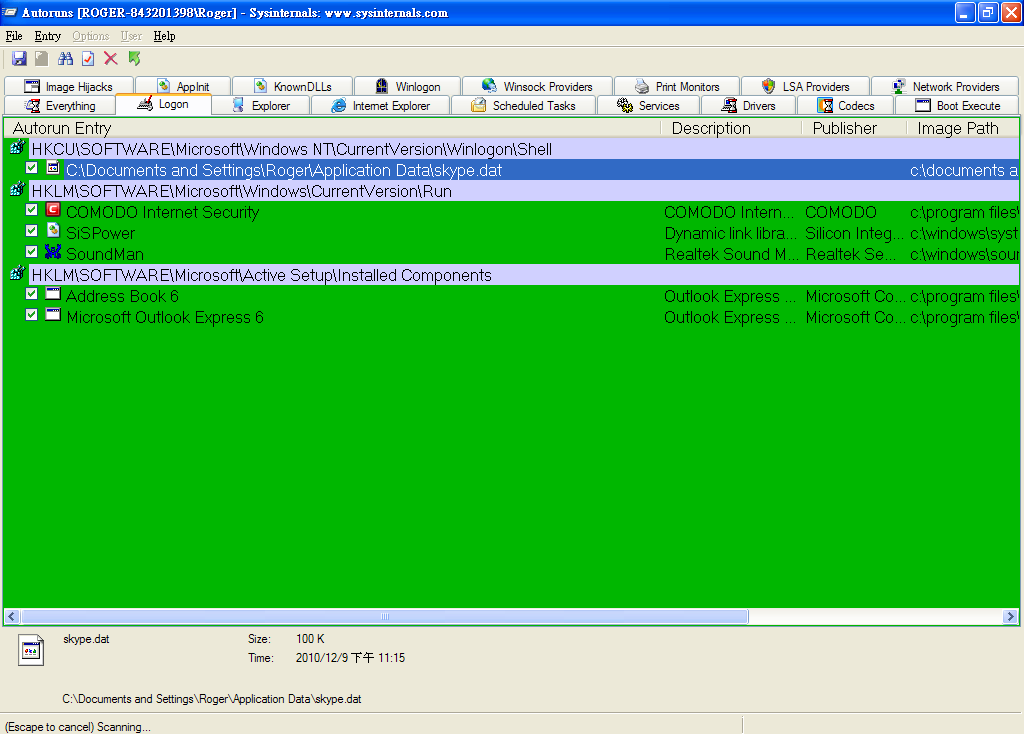Screen dimensions: 1024x734
Task: Switch to the Everything tab
Action: tap(60, 105)
